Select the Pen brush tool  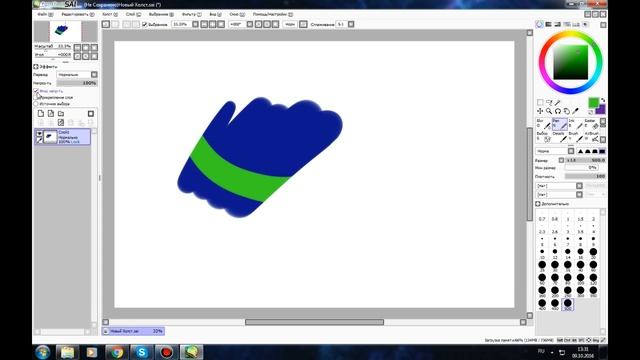coord(560,124)
